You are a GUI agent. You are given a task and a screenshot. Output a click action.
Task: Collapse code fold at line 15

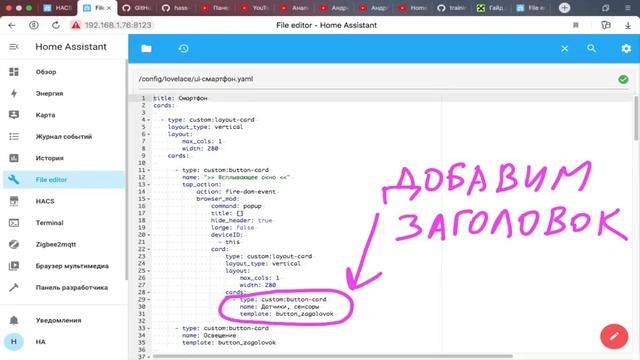tap(149, 199)
